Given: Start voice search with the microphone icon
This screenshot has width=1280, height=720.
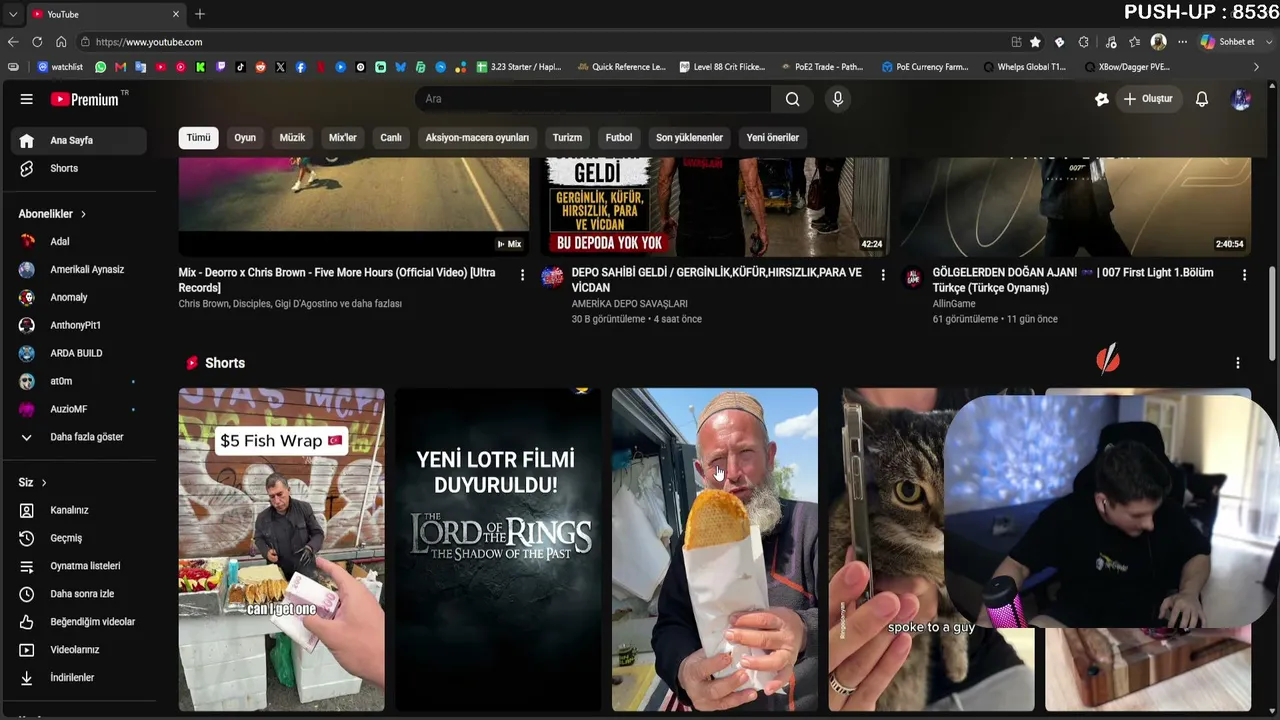Looking at the screenshot, I should [x=838, y=99].
